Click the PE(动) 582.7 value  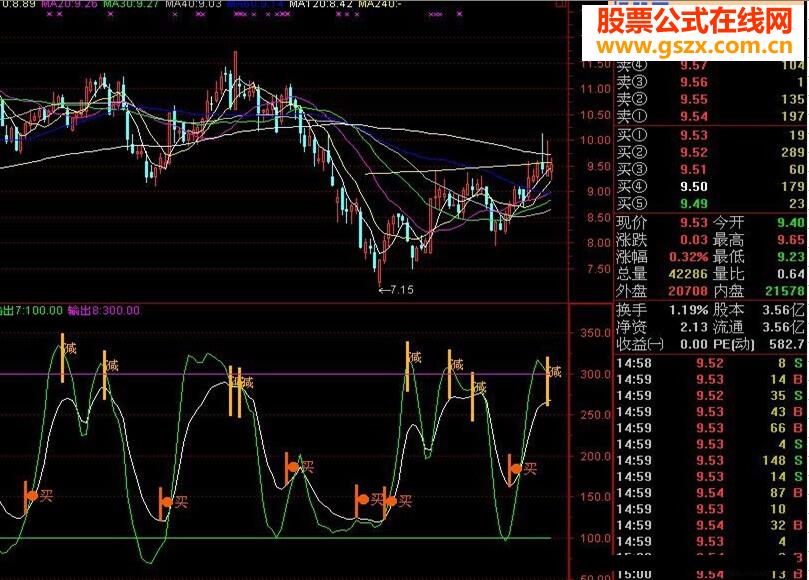786,344
